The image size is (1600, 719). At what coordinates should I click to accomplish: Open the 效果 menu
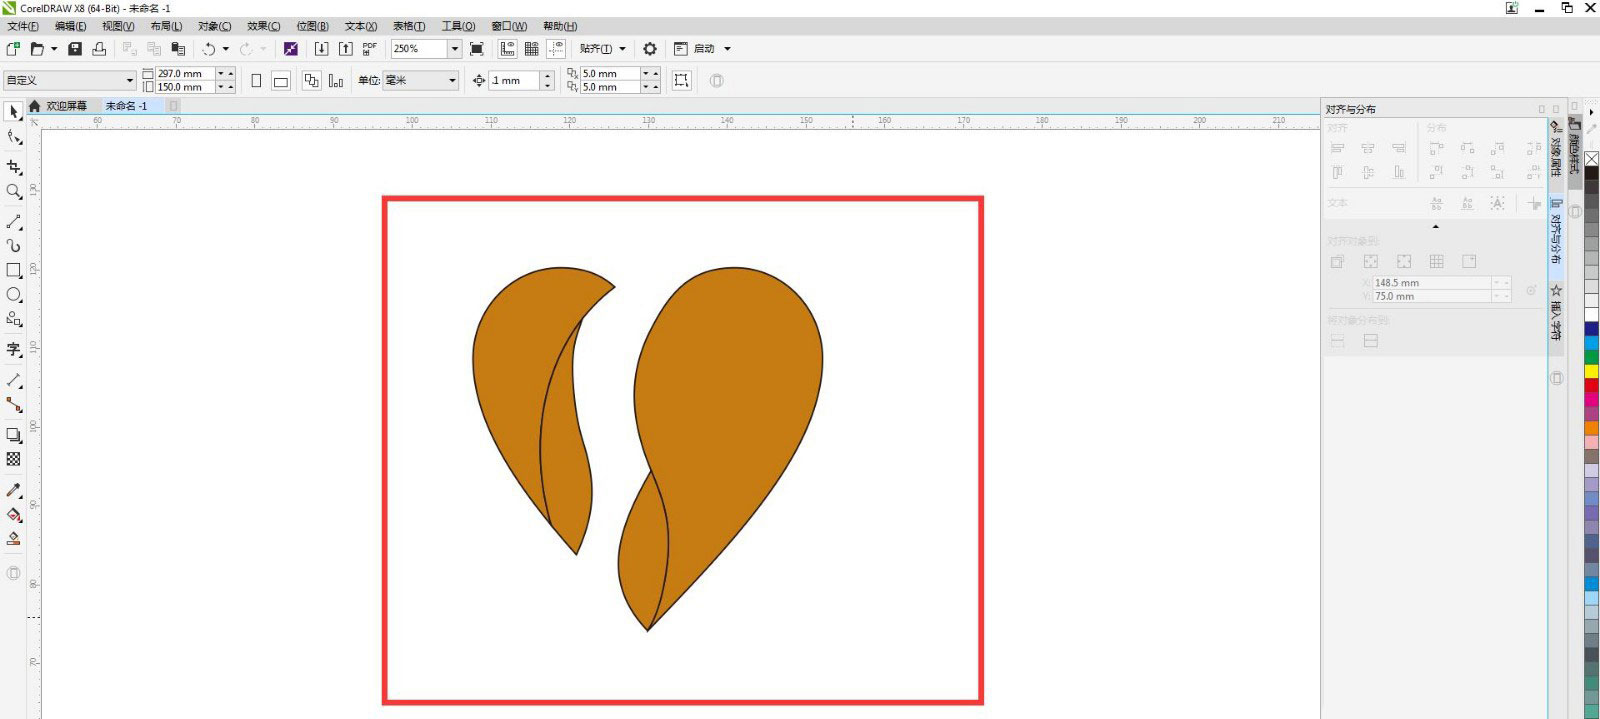(x=263, y=26)
